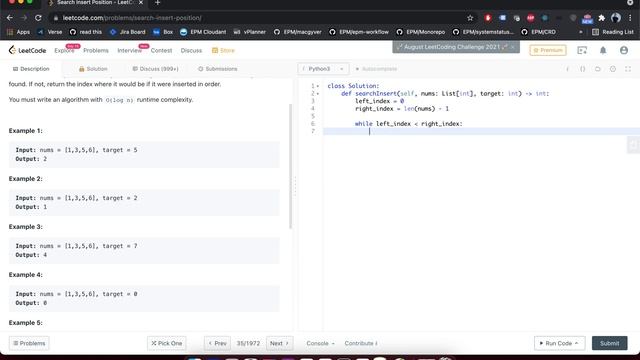Screen dimensions: 640x360
Task: Switch to the Solution tab
Action: click(x=93, y=69)
